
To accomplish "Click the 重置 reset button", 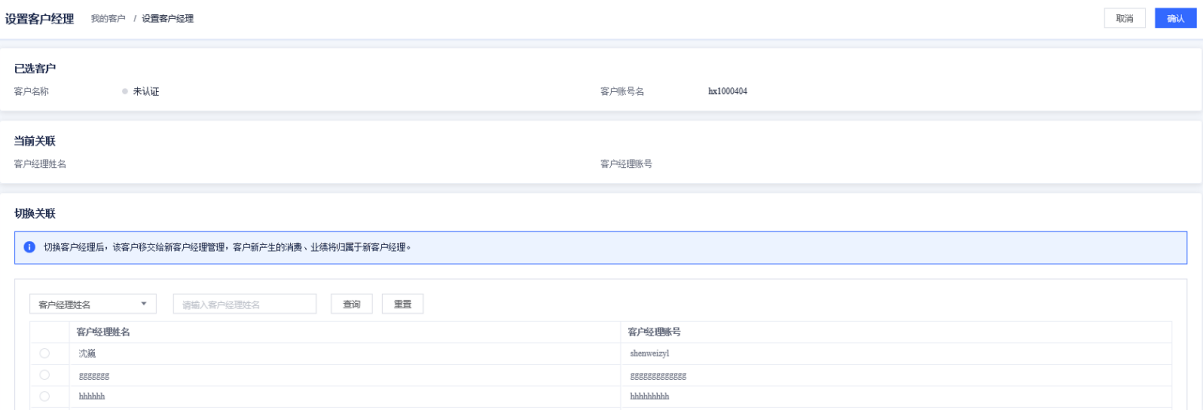I will pyautogui.click(x=403, y=304).
